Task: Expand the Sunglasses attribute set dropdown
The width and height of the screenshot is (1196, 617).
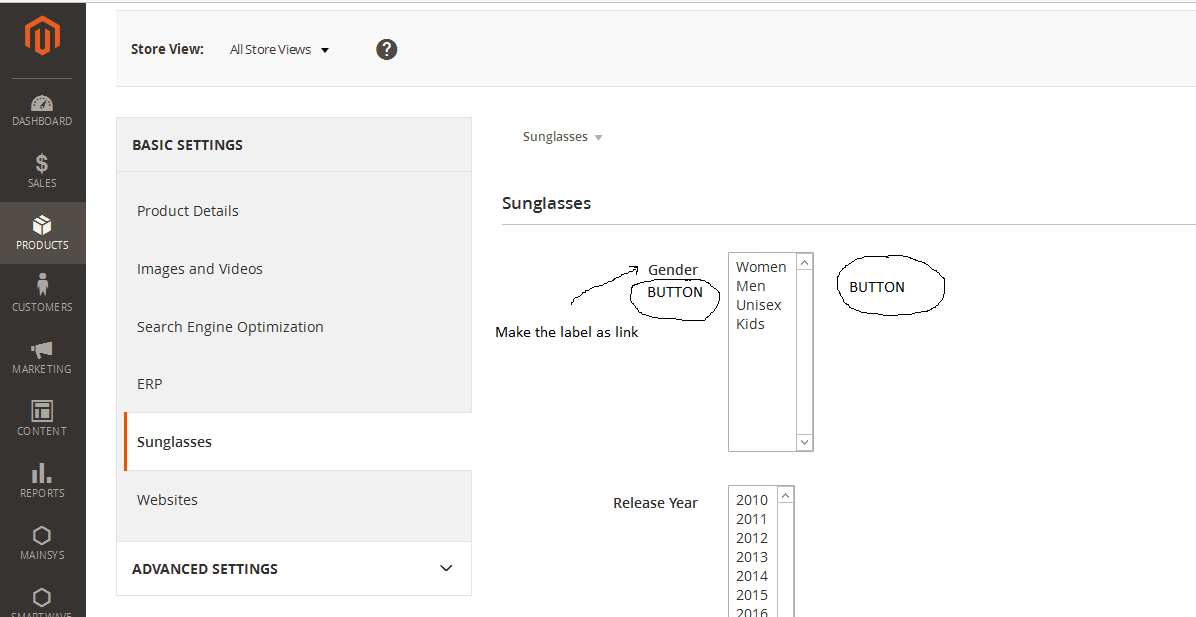Action: (562, 137)
